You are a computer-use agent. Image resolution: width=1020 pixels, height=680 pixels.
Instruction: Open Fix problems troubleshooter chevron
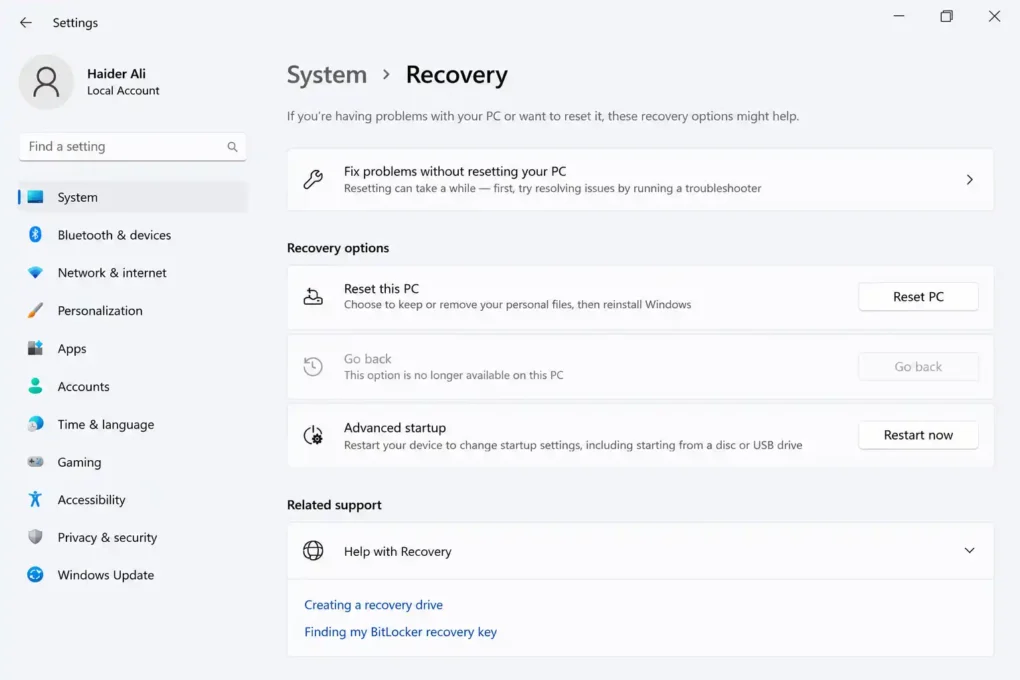(x=969, y=180)
